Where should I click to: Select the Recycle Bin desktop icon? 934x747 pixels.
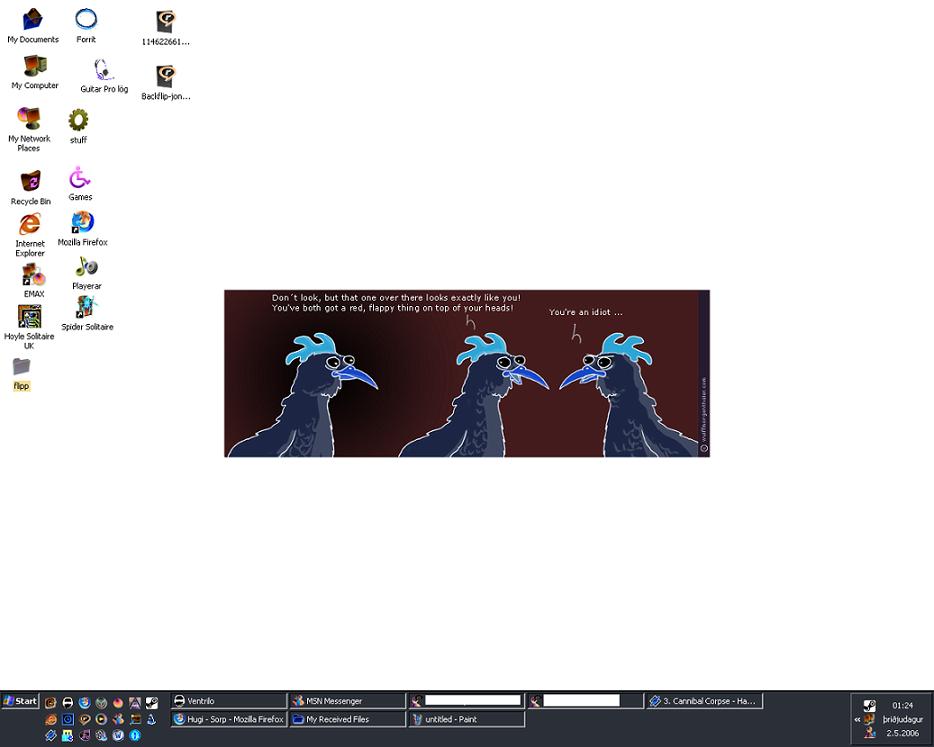(30, 188)
